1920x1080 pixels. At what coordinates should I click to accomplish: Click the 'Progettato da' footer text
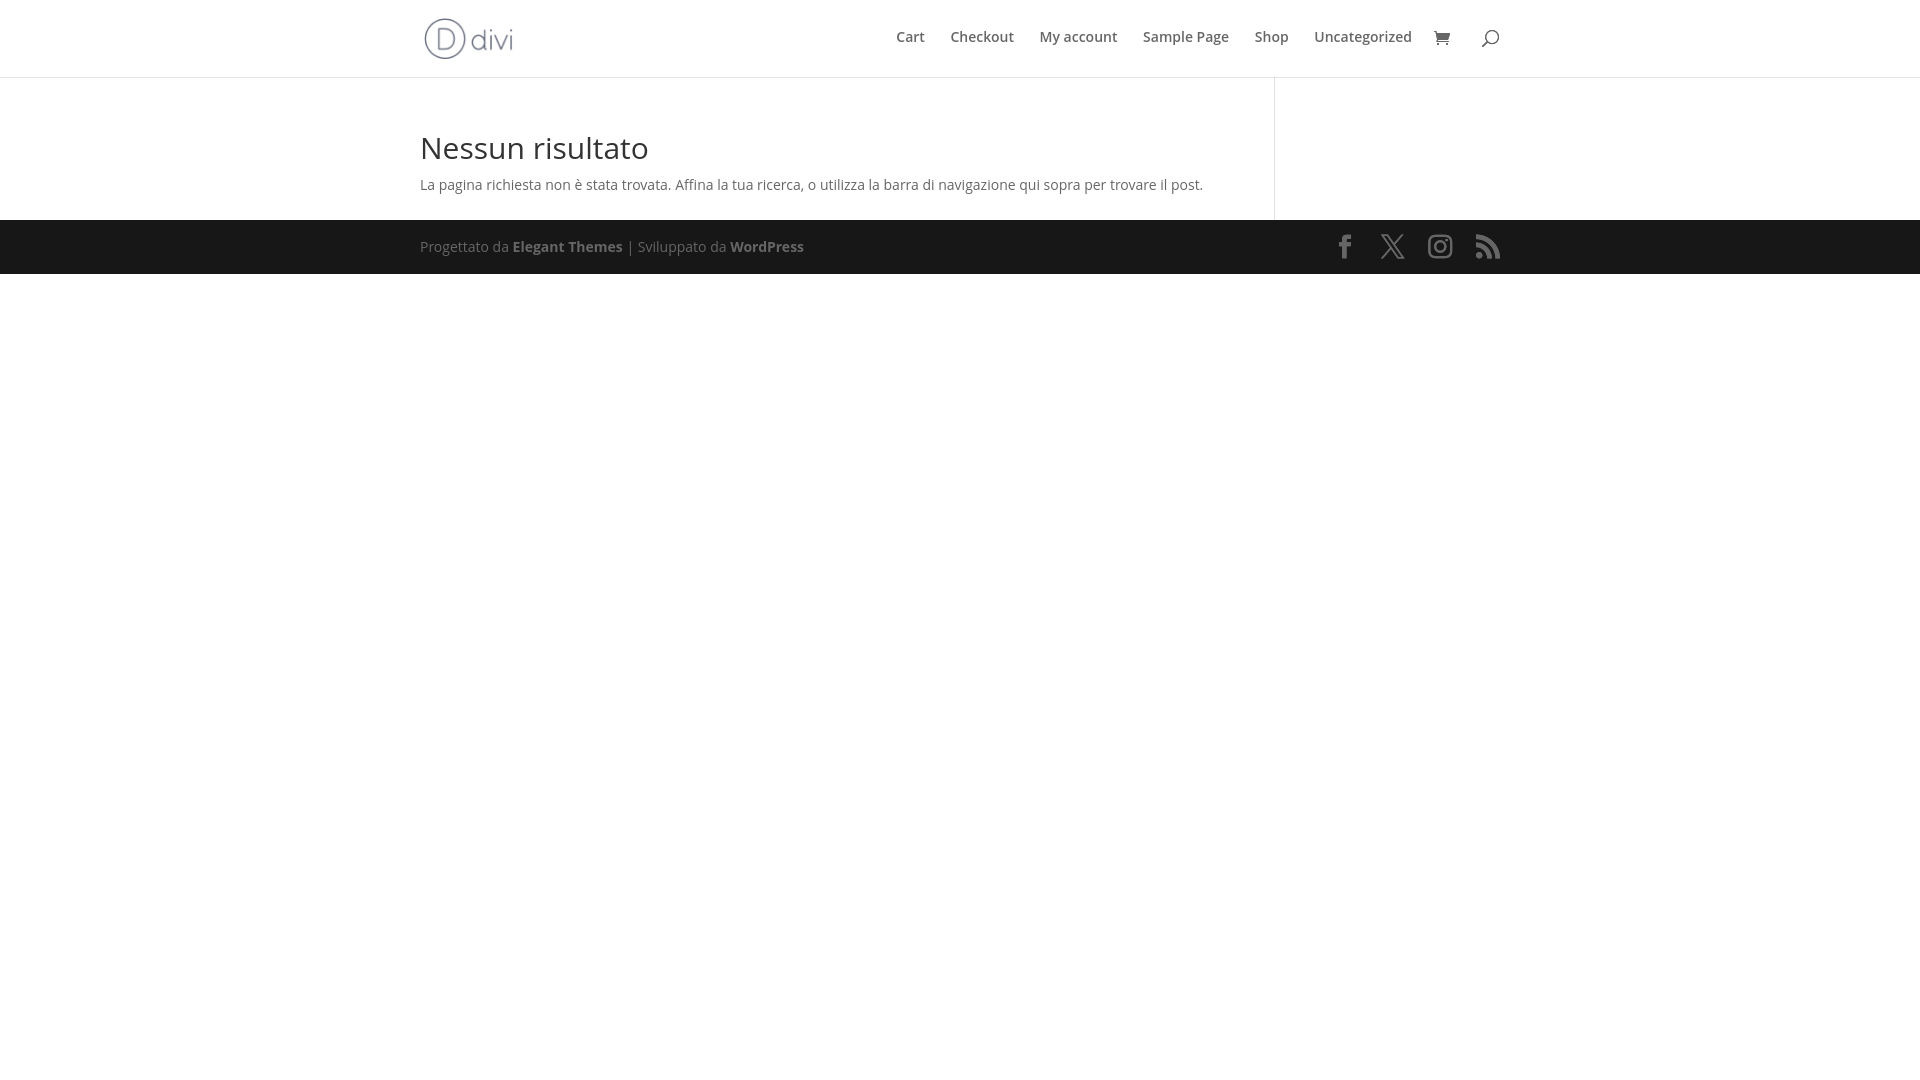(464, 247)
